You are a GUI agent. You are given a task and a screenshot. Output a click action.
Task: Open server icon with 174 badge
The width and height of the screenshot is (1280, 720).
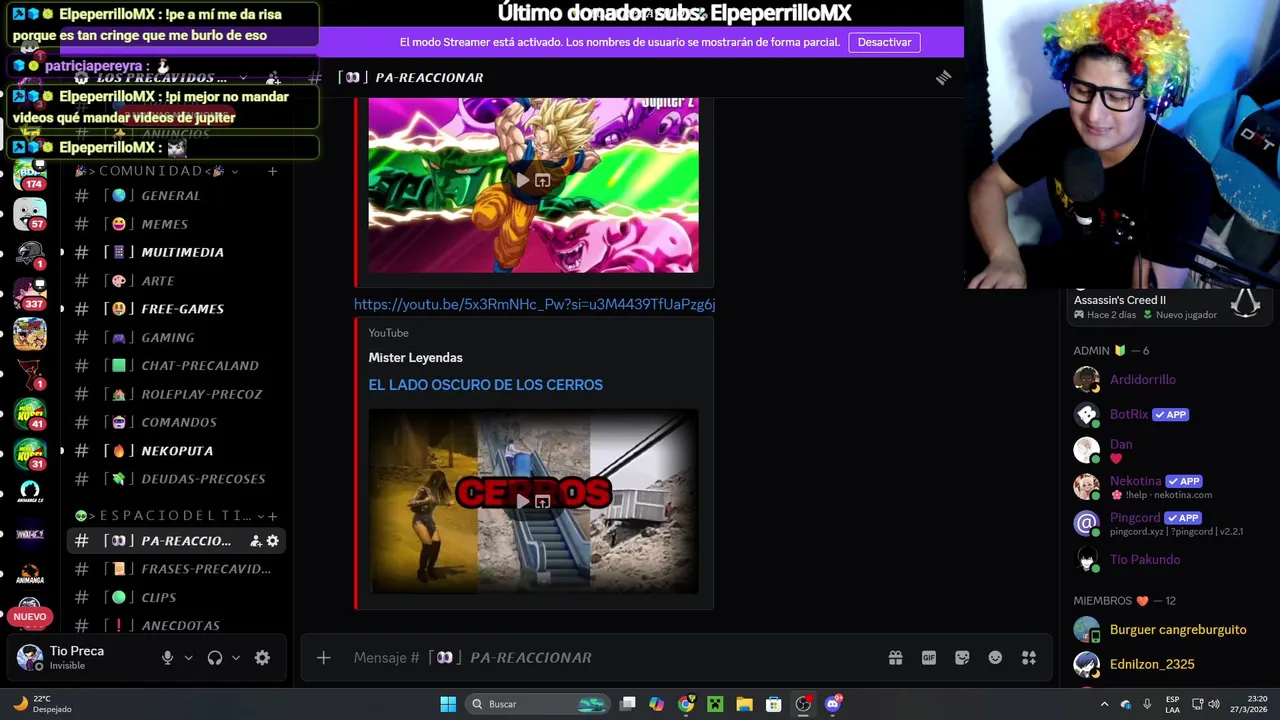(30, 173)
